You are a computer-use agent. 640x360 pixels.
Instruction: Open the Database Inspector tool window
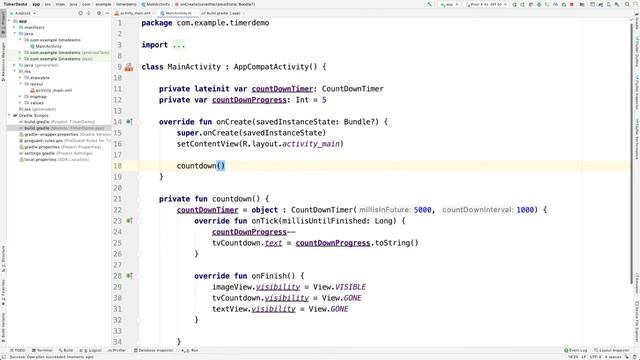click(x=153, y=350)
